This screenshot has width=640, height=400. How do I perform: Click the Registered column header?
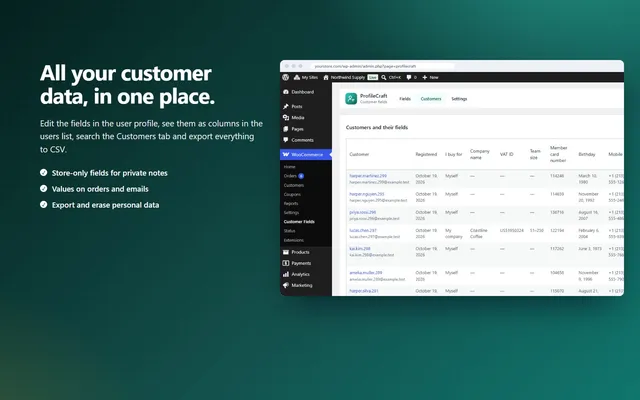(426, 154)
